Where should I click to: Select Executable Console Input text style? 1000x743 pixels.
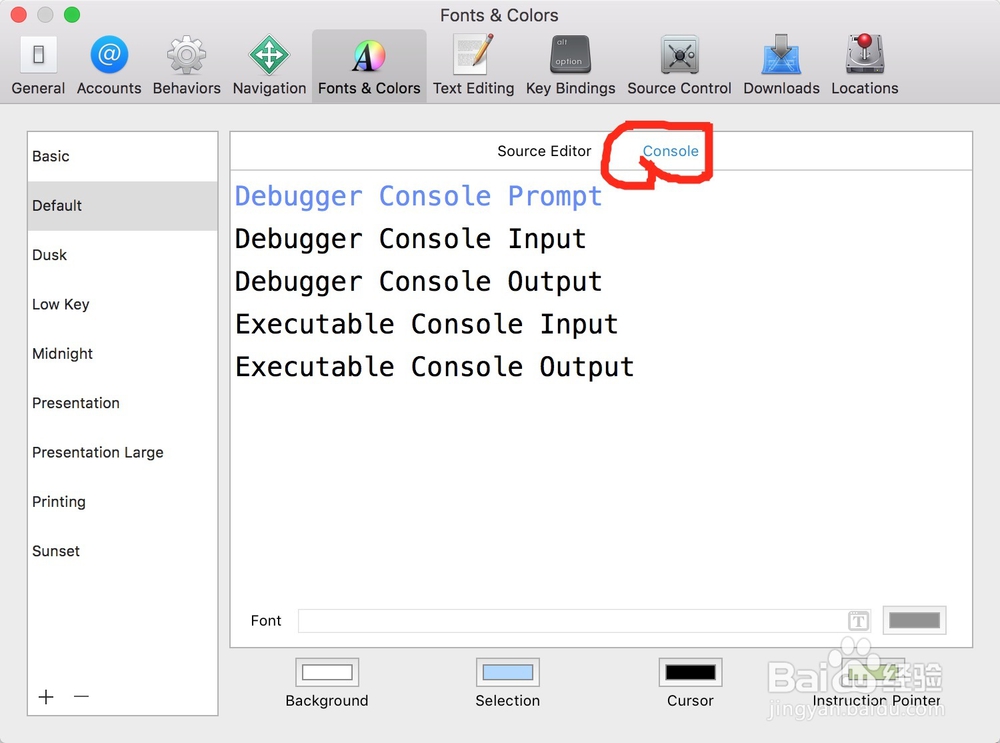click(x=427, y=325)
